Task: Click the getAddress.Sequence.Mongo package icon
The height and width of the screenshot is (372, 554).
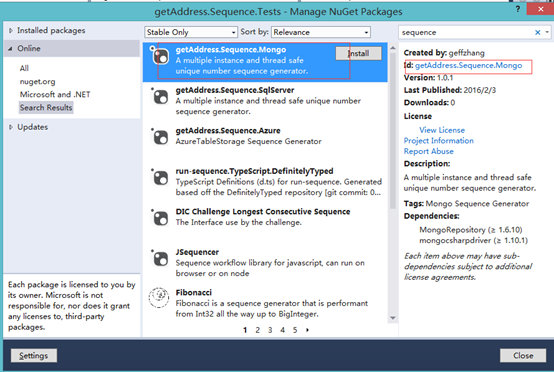Action: pos(160,55)
